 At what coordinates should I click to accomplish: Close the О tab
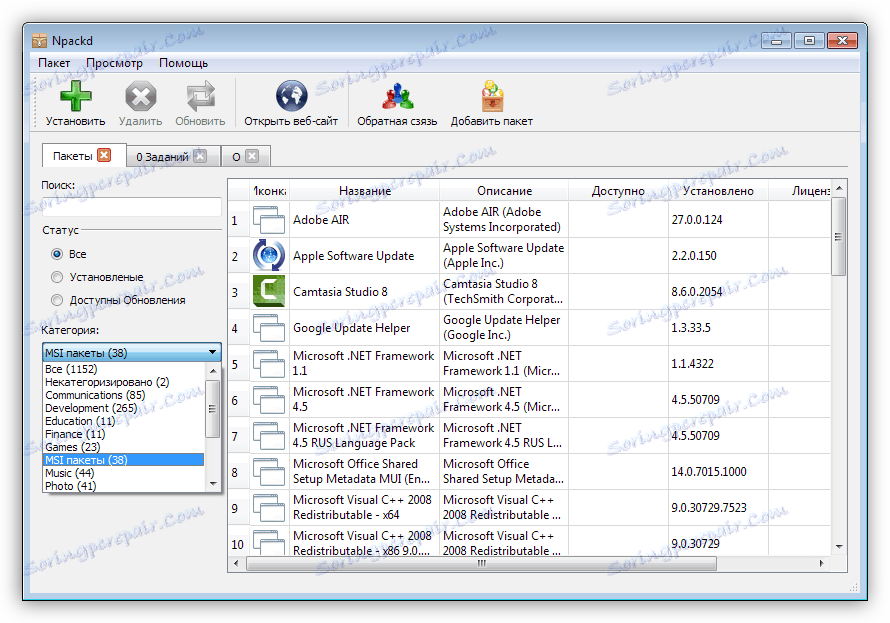(x=252, y=156)
